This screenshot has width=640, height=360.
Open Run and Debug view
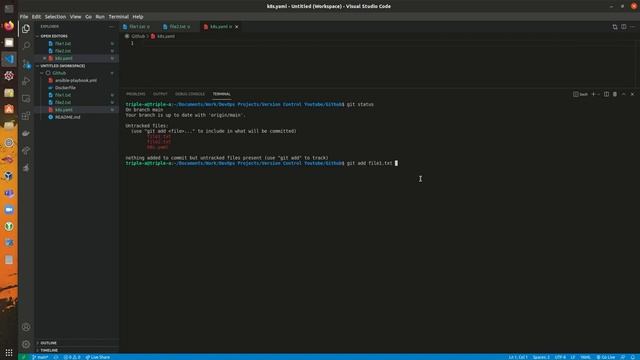point(26,81)
